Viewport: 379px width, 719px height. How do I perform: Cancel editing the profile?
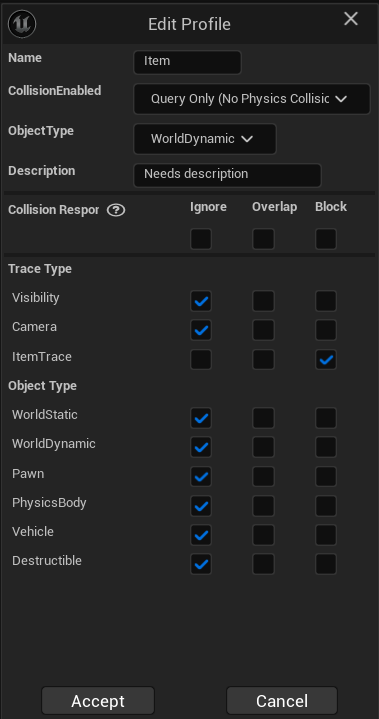282,701
